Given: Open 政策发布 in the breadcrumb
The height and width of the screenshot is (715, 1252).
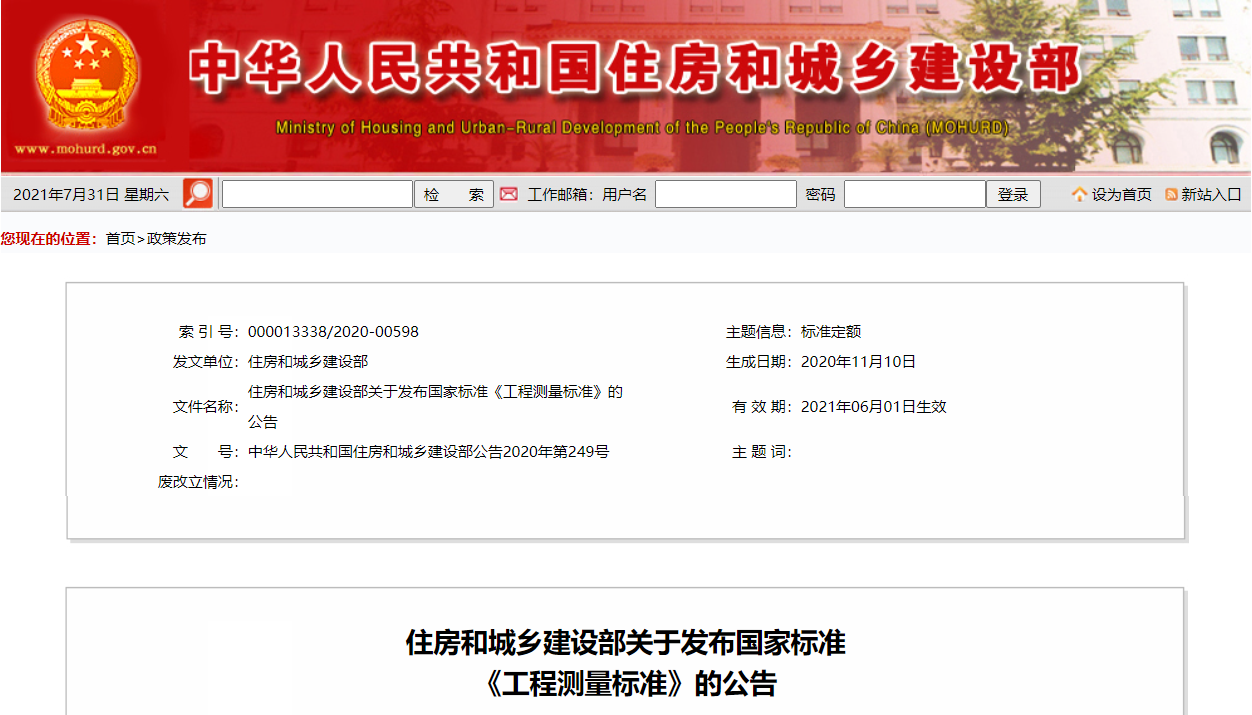Looking at the screenshot, I should pos(176,239).
